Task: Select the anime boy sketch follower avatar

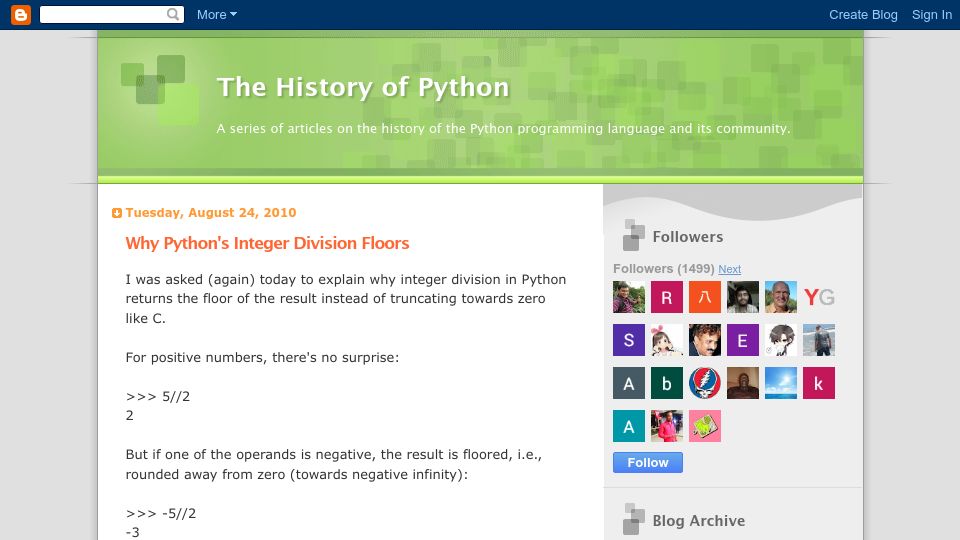Action: 781,340
